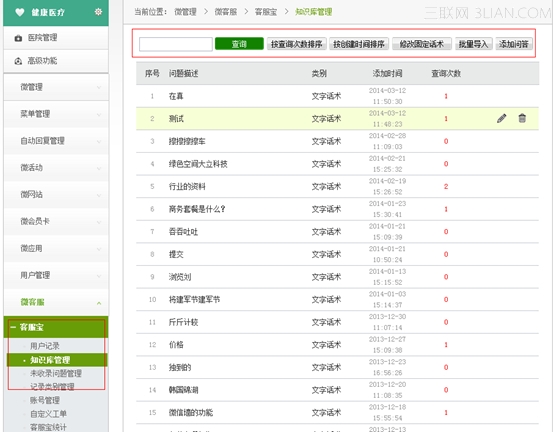Select the row titled 微信墙的功能
Screen dimensions: 553x432
[338, 413]
